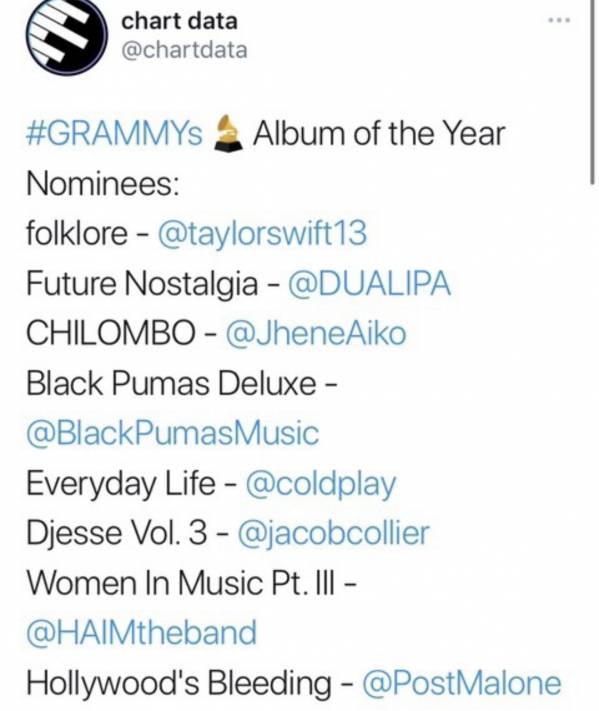Click the 'Album of the Year' text

point(379,133)
